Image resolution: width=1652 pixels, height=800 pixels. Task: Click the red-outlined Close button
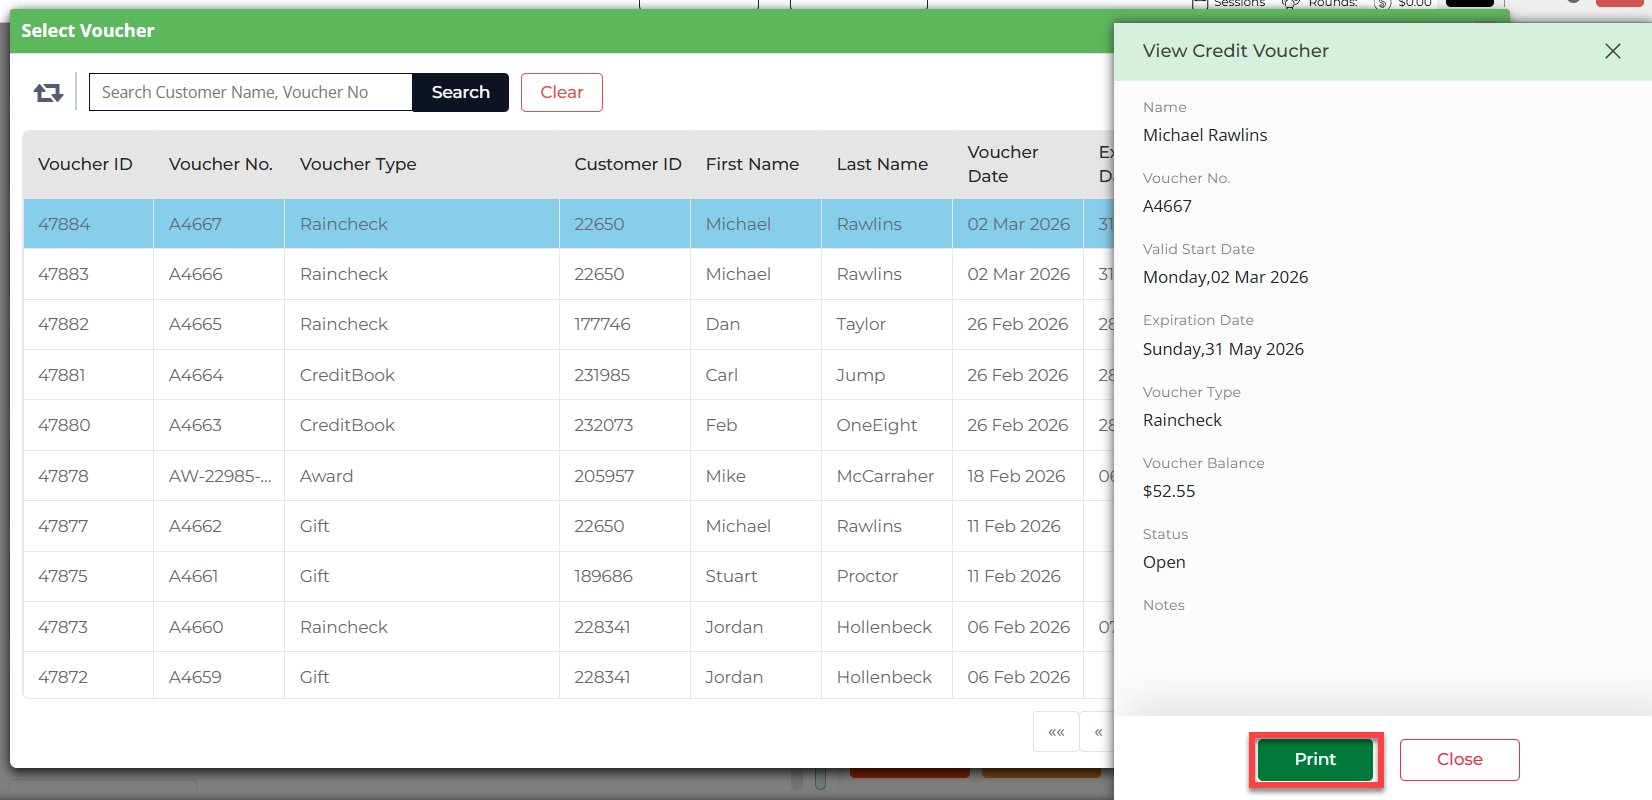click(1459, 759)
